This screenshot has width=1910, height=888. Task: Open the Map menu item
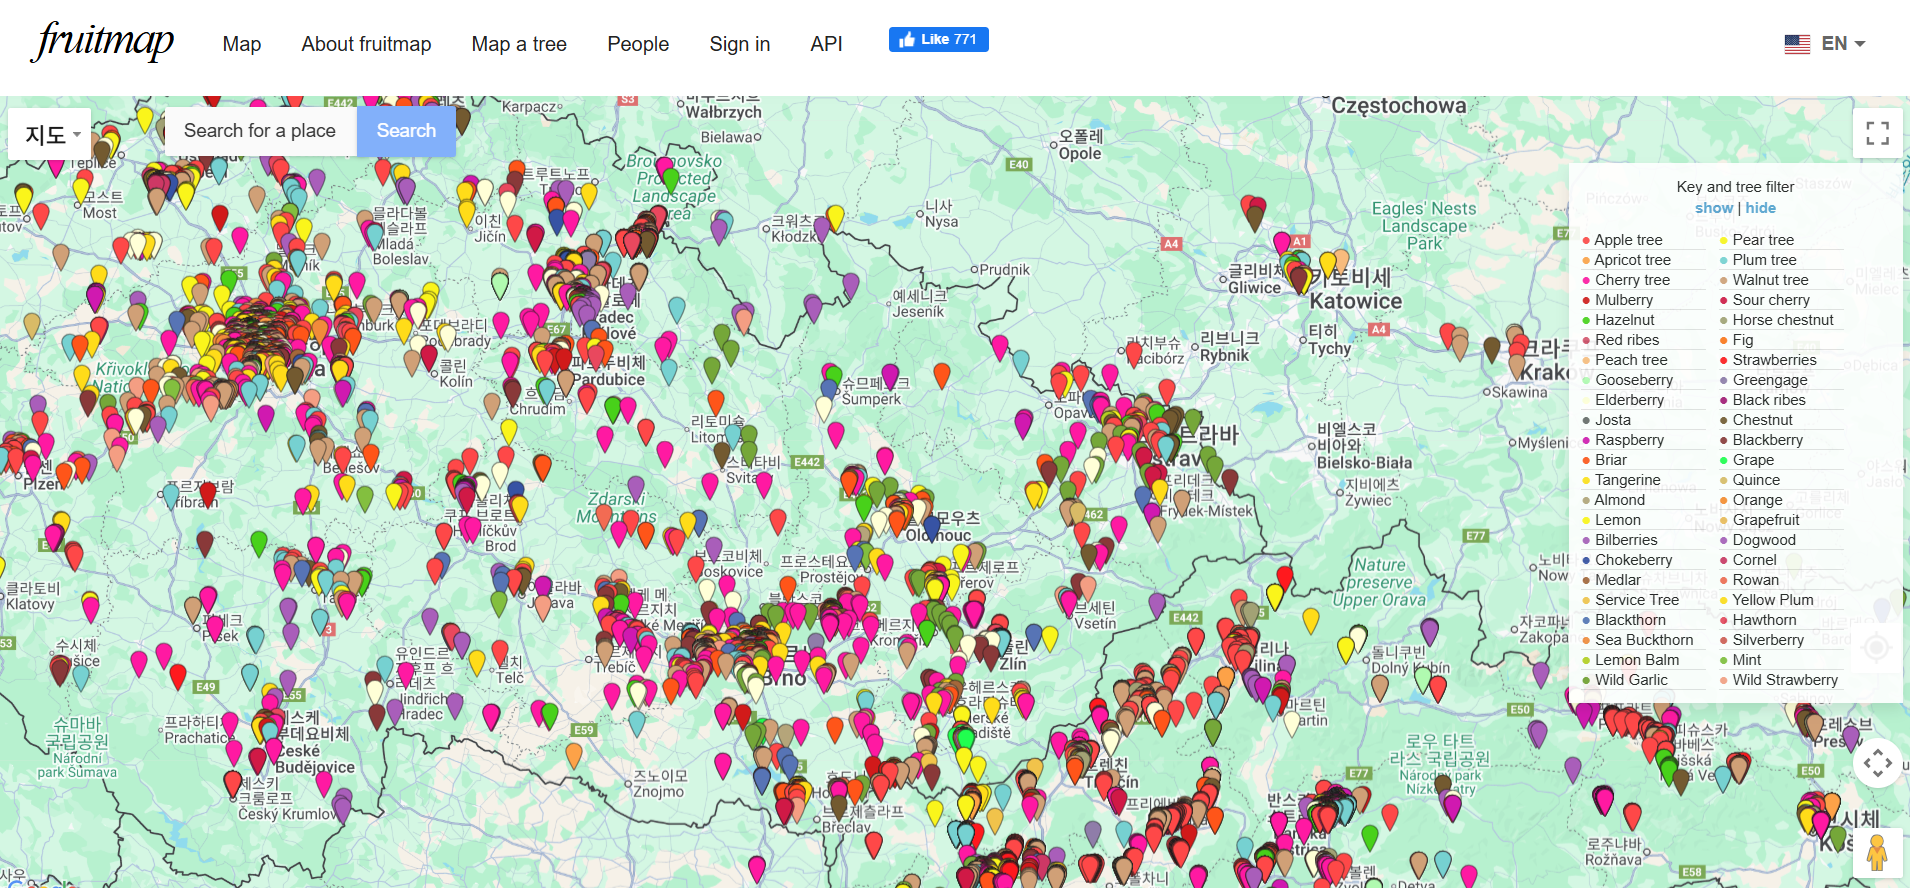(x=242, y=44)
